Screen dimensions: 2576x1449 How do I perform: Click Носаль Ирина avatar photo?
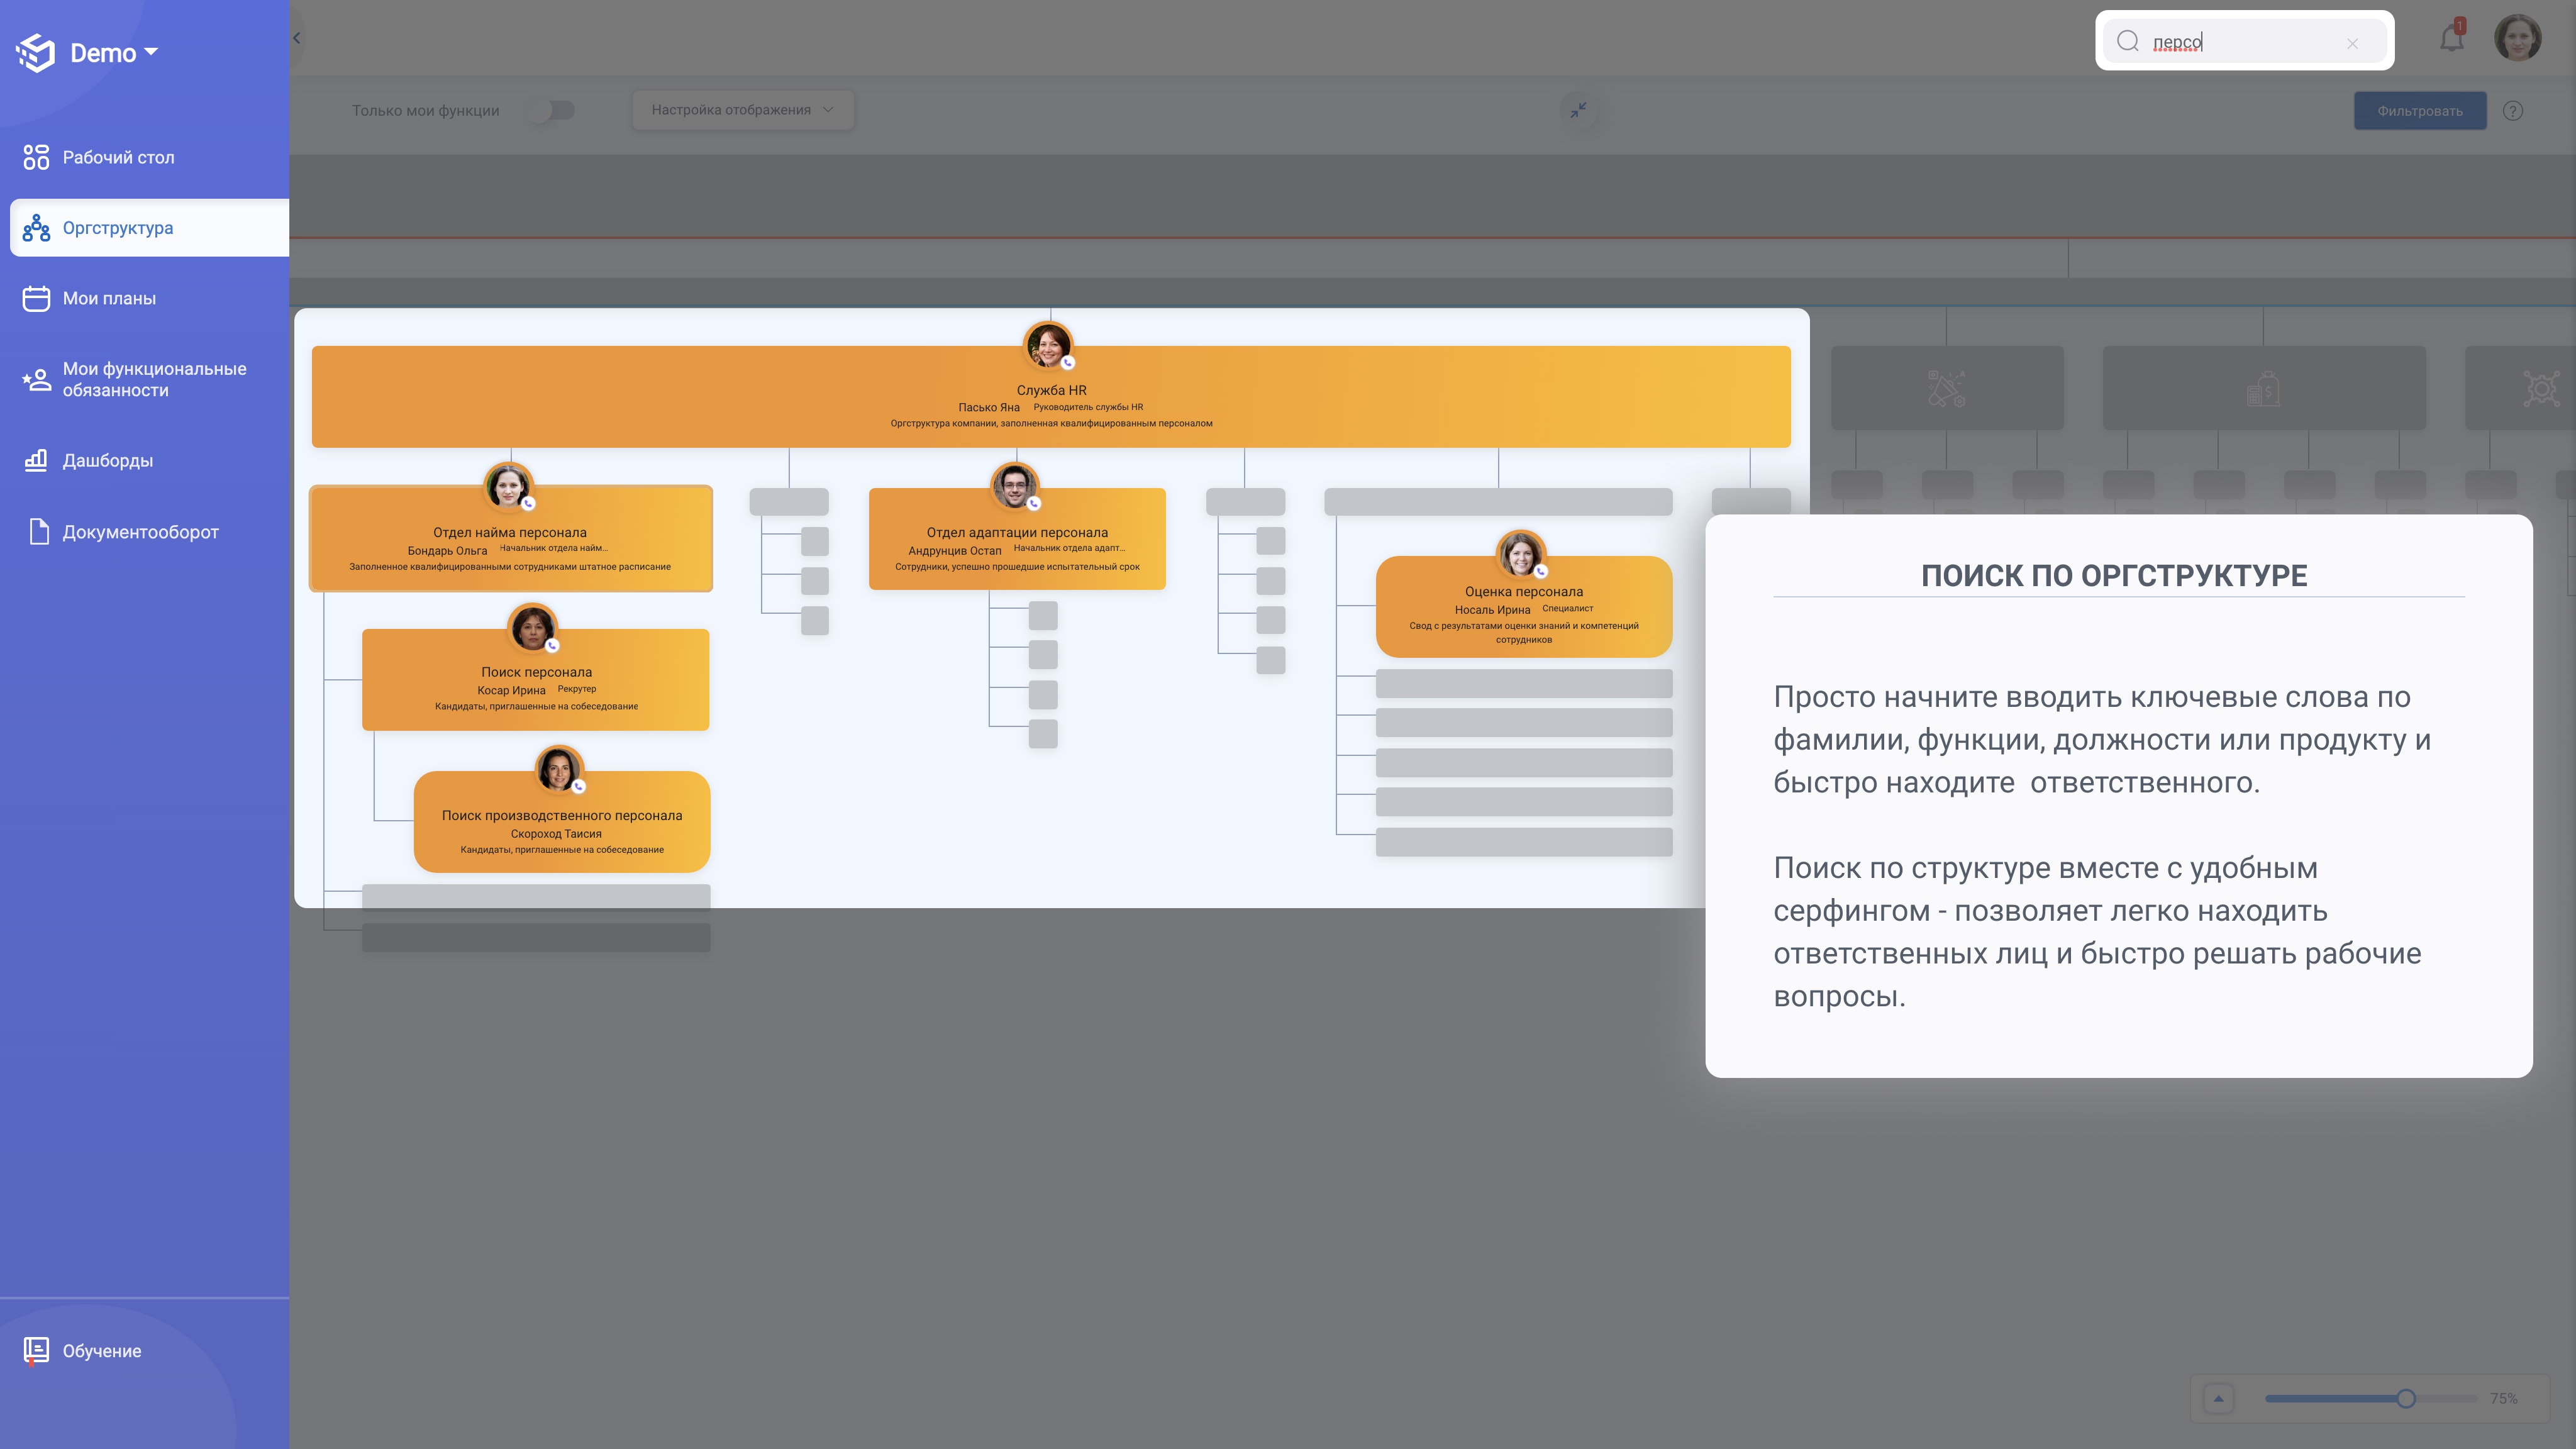coord(1521,554)
